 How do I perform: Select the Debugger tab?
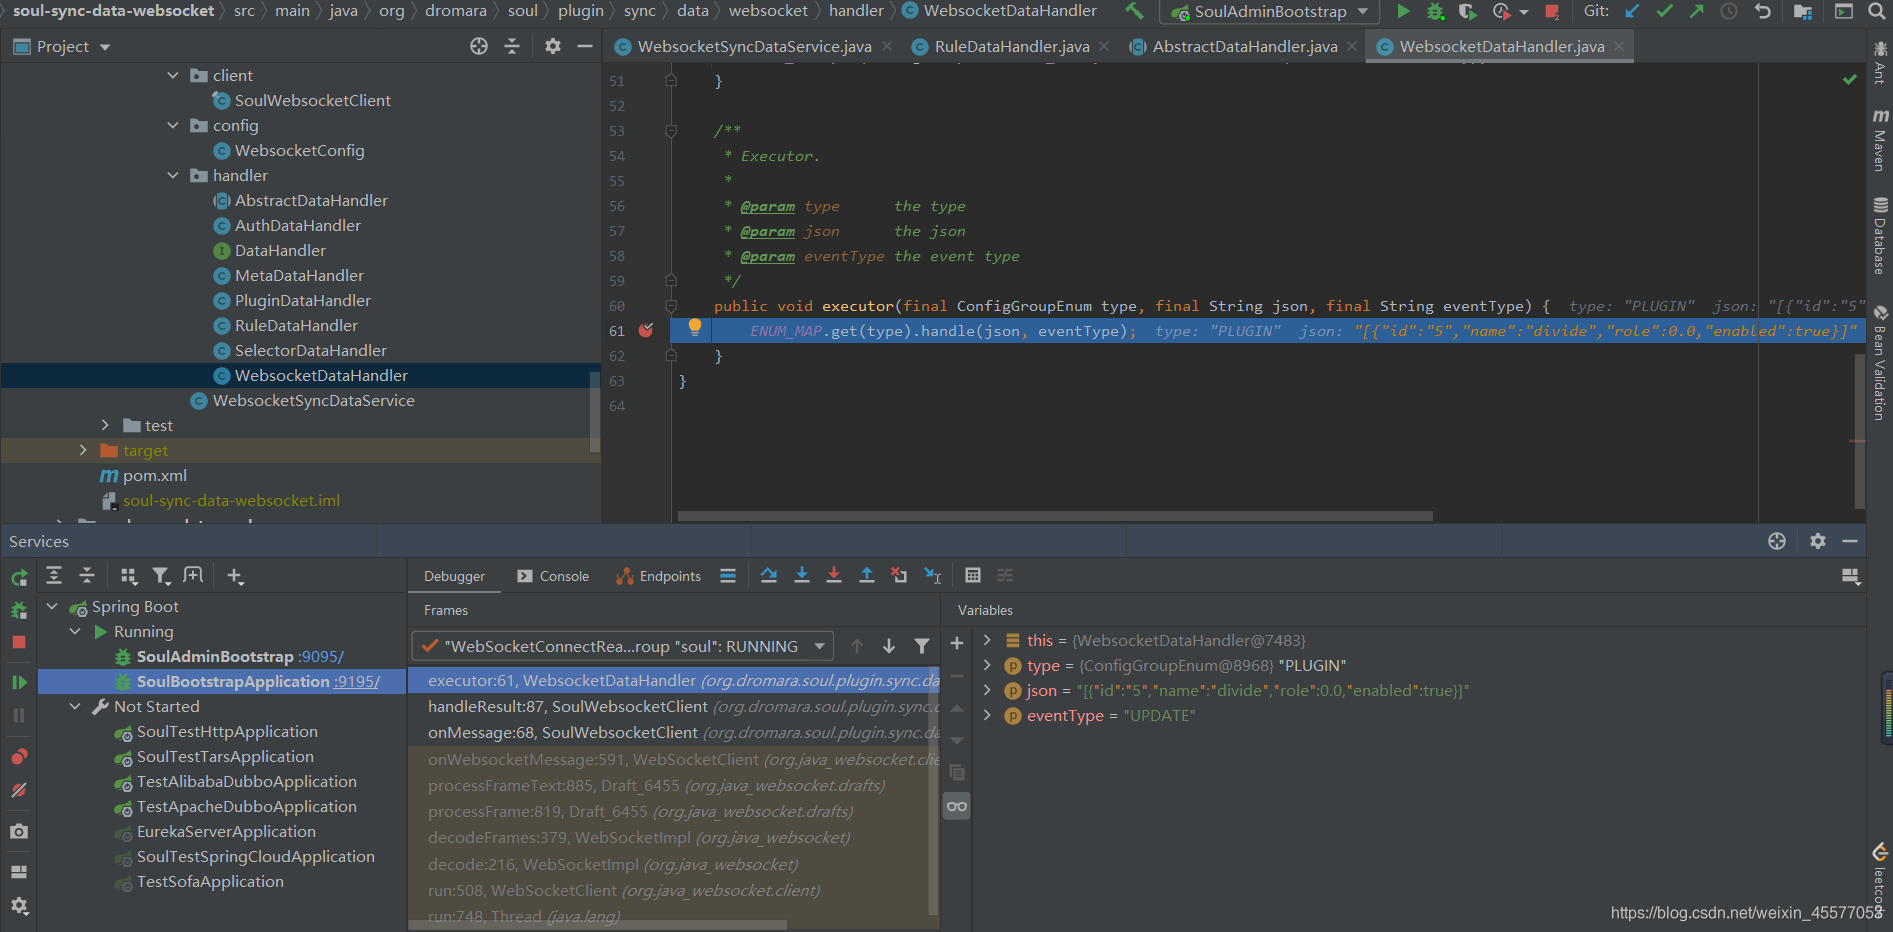click(x=454, y=576)
